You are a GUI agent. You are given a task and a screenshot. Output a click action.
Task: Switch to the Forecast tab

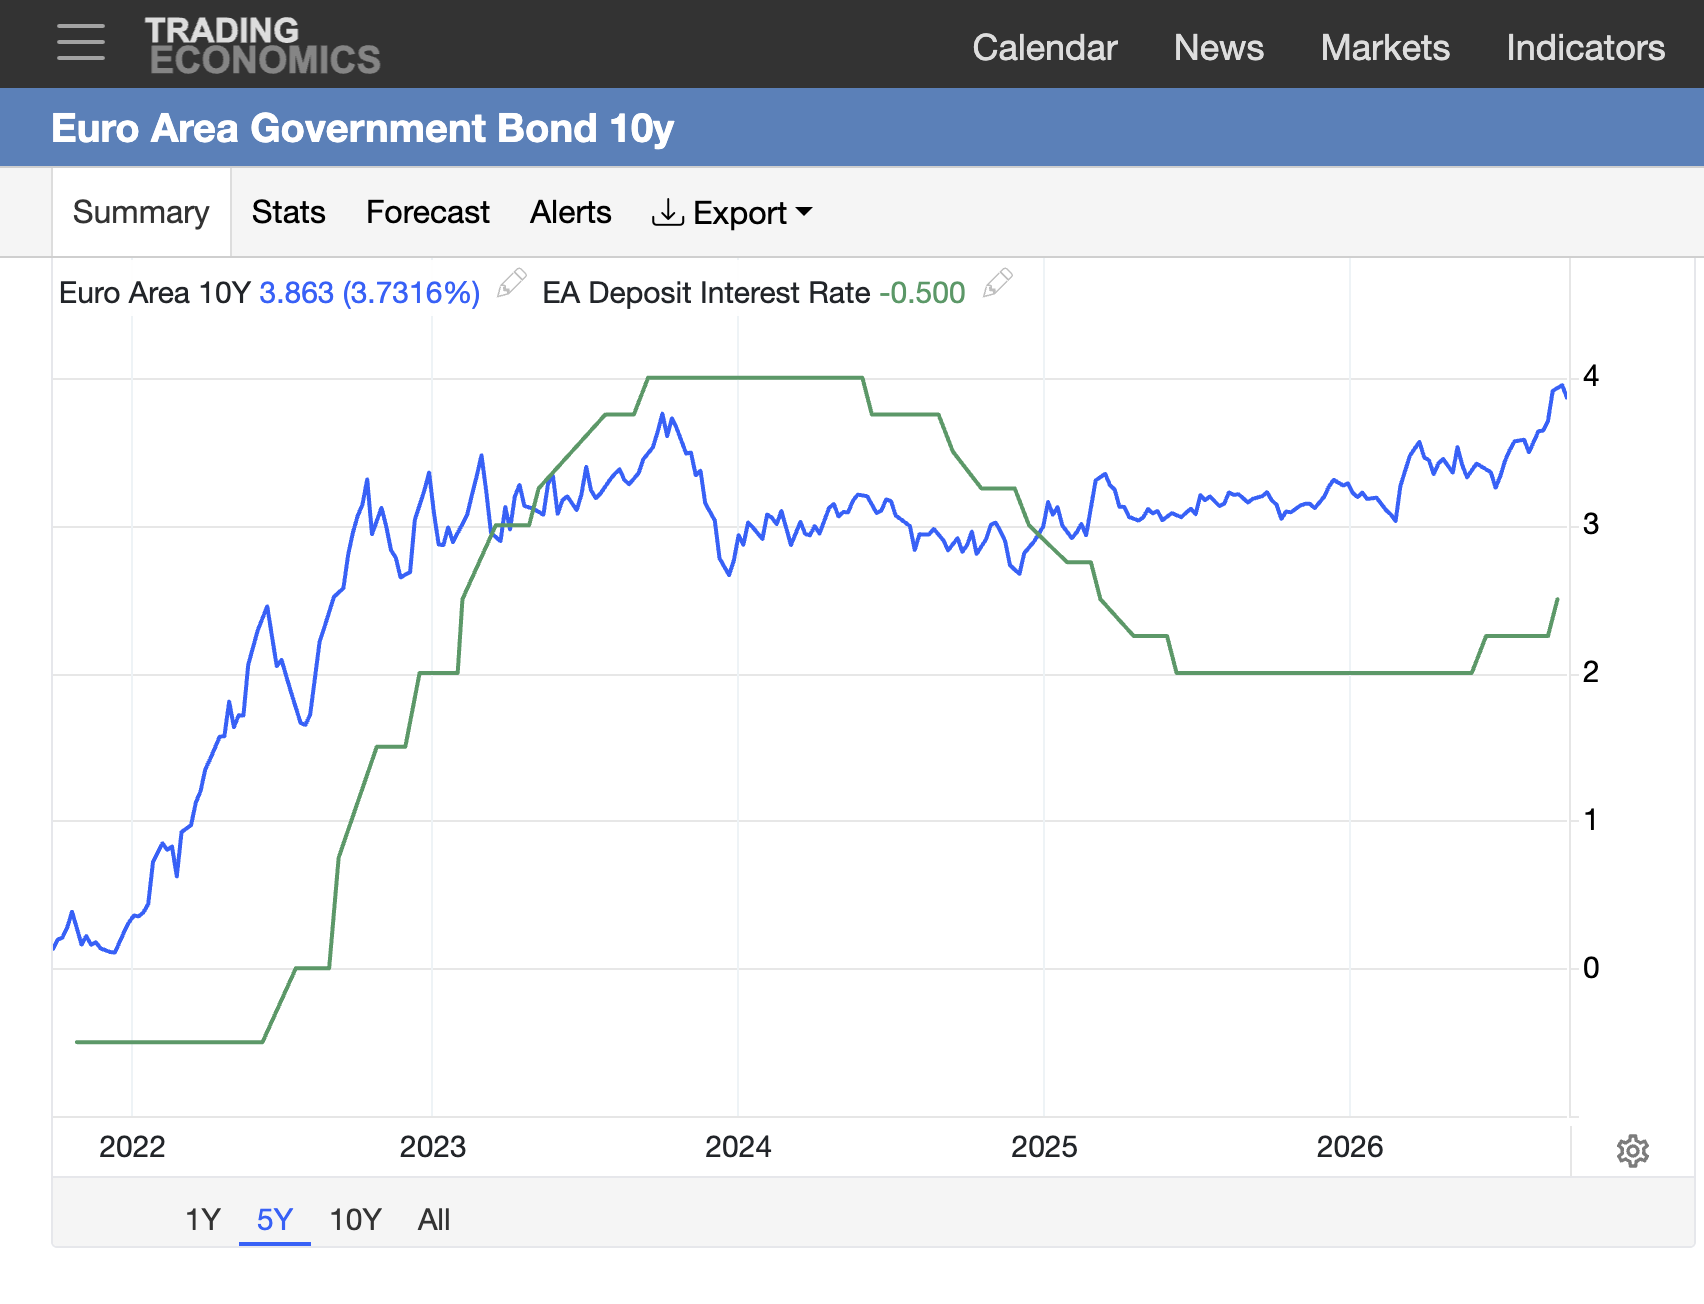pyautogui.click(x=428, y=212)
